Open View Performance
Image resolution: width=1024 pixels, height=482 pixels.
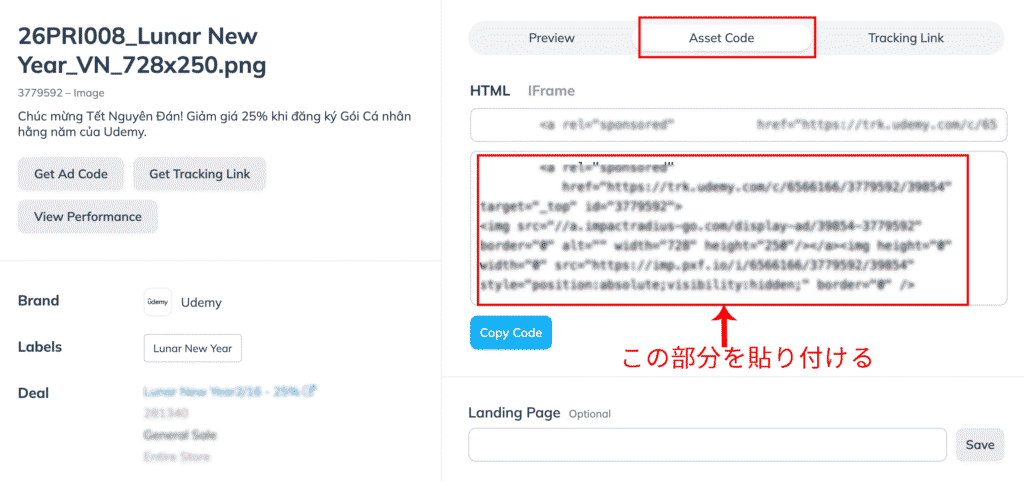pyautogui.click(x=88, y=216)
